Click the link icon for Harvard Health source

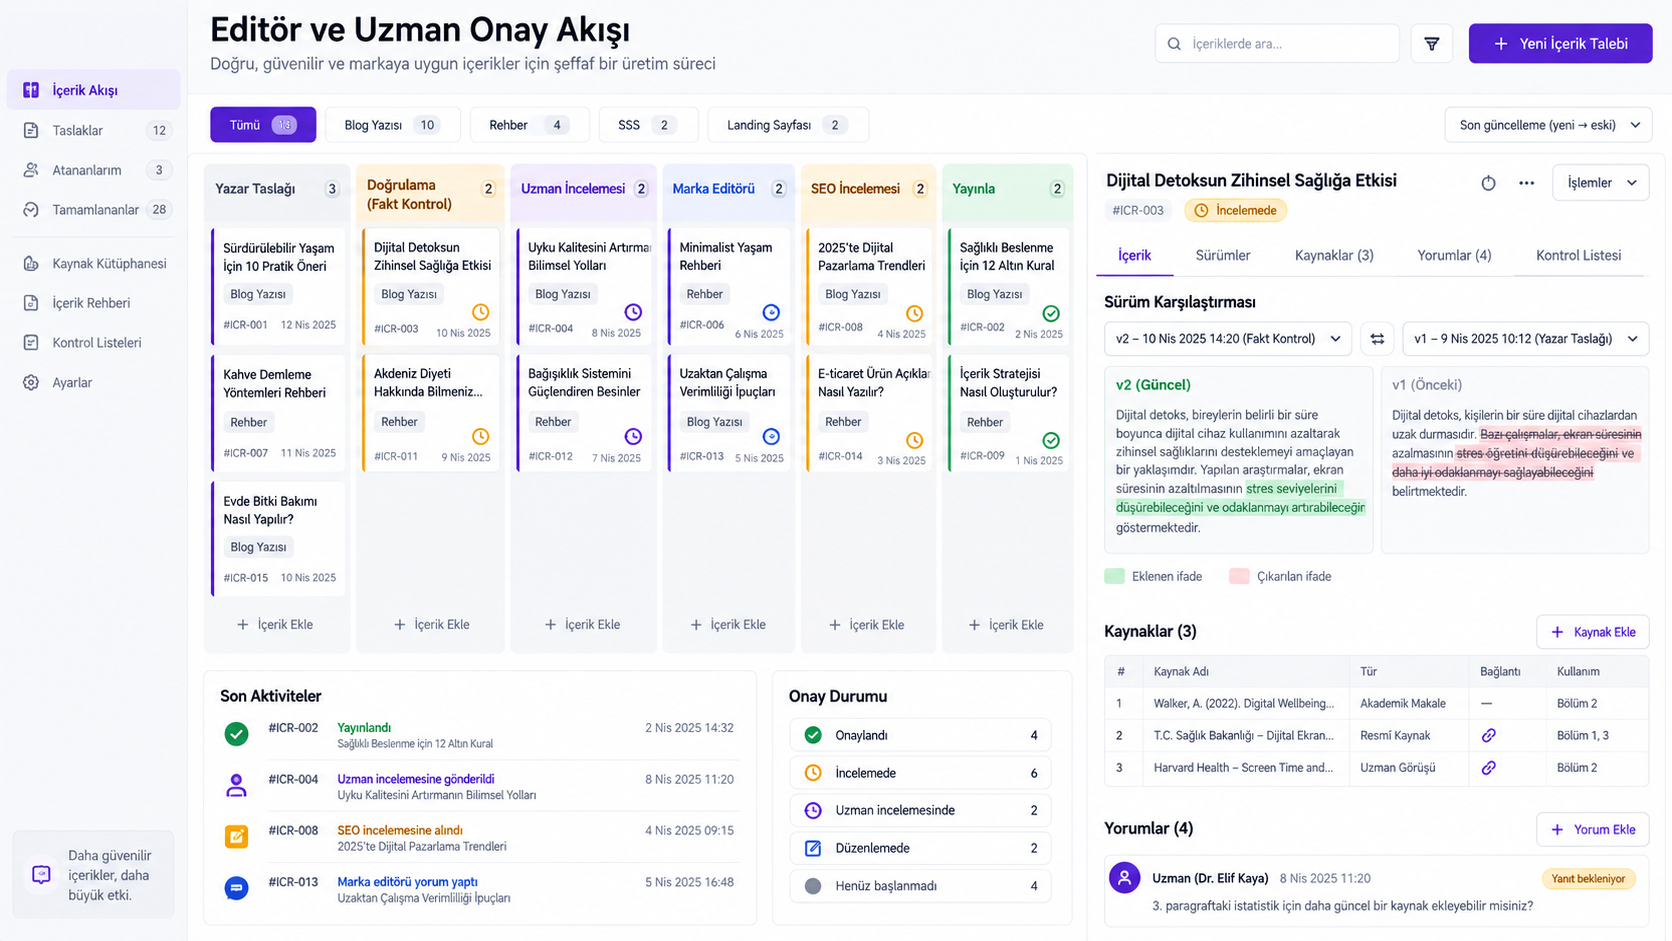tap(1488, 768)
